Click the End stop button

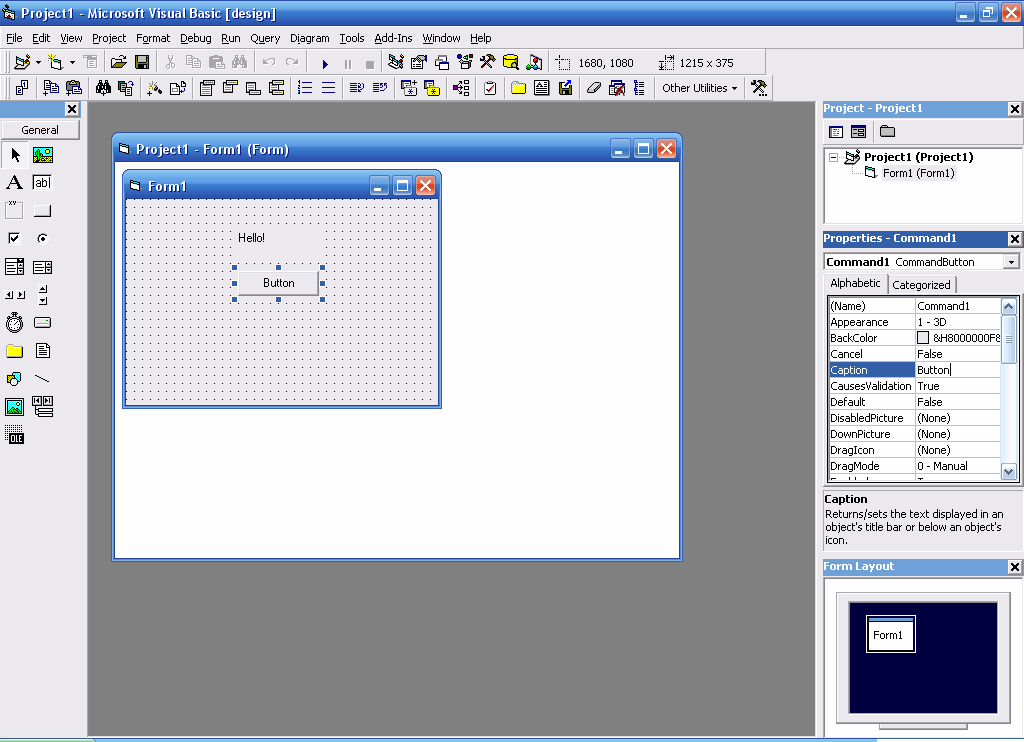pos(370,63)
